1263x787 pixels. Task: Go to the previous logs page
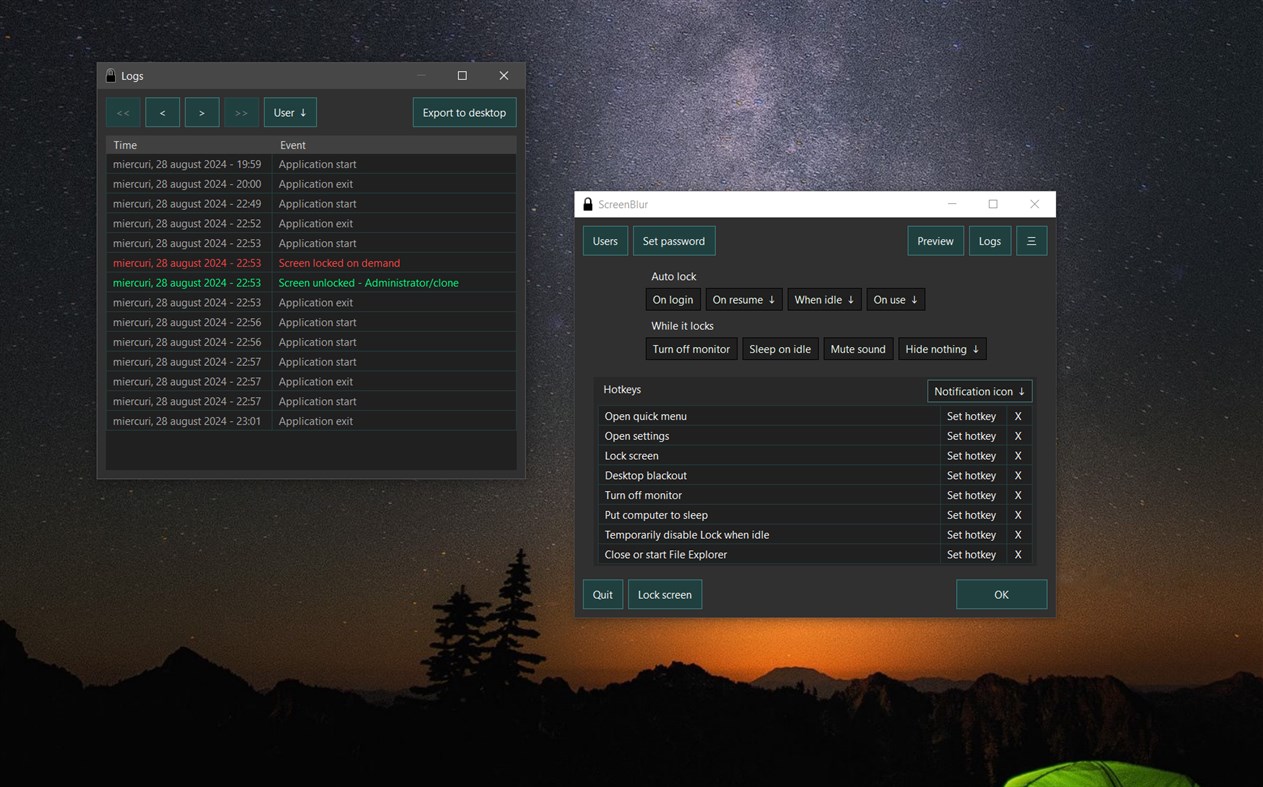tap(162, 112)
